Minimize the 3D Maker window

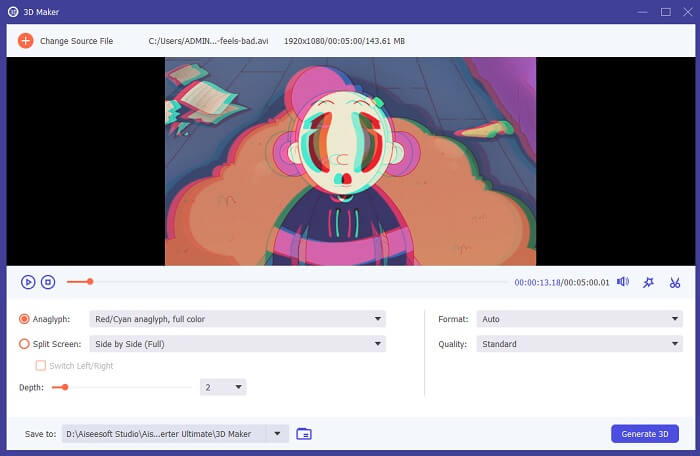[x=642, y=12]
